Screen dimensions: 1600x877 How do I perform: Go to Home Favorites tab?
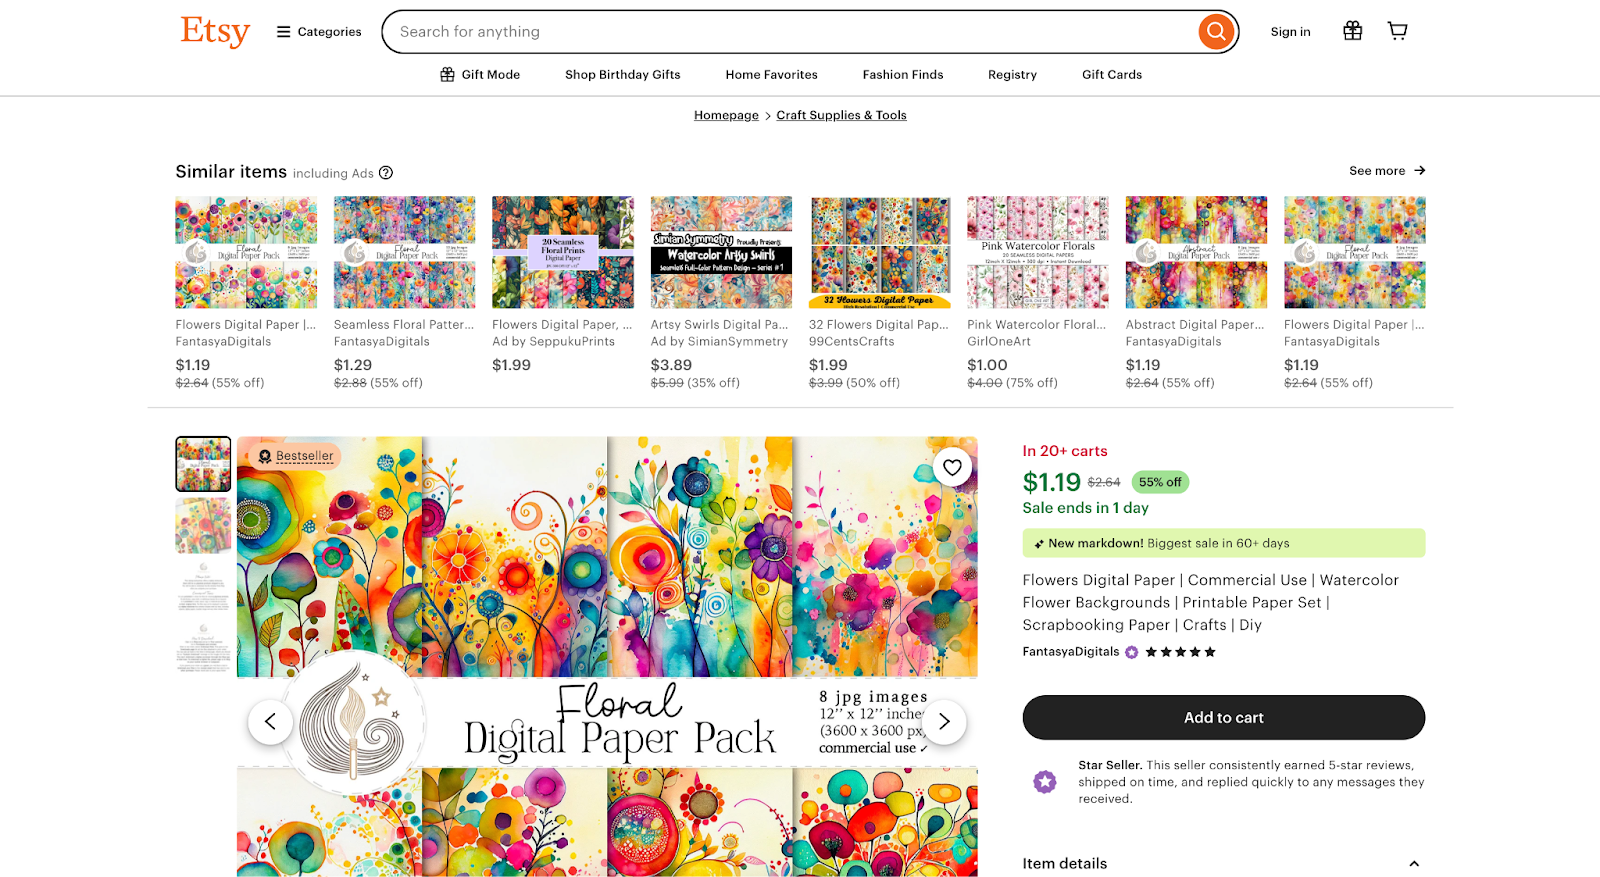[771, 75]
